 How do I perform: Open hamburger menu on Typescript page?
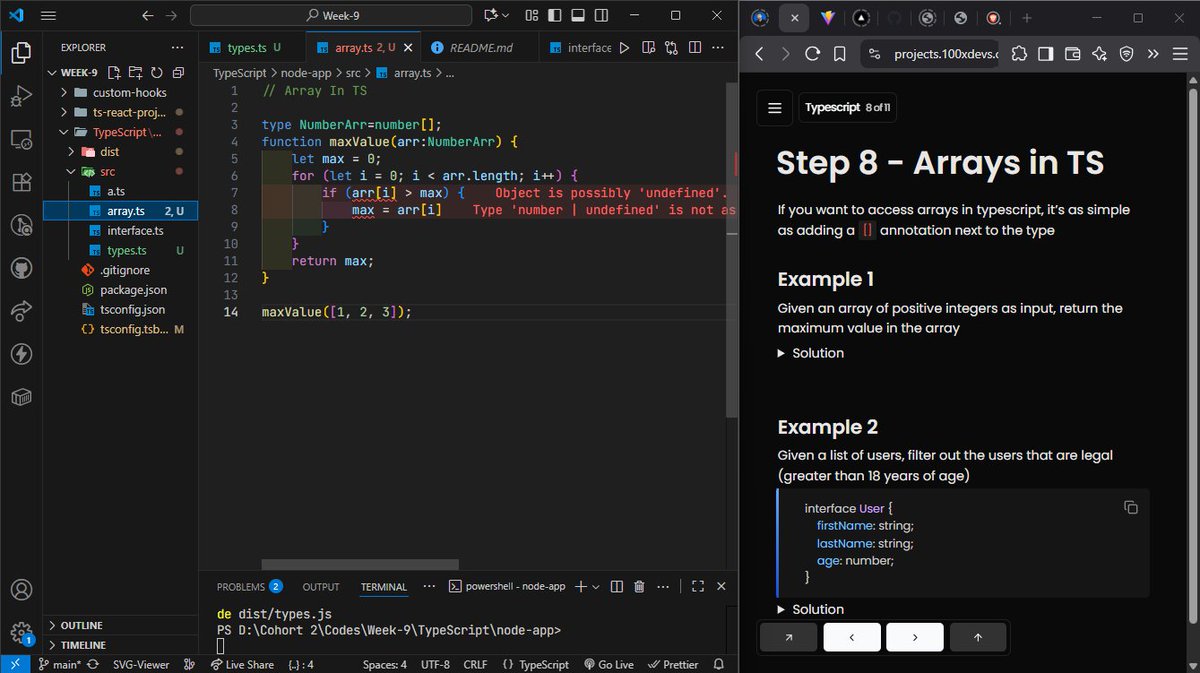pos(774,107)
